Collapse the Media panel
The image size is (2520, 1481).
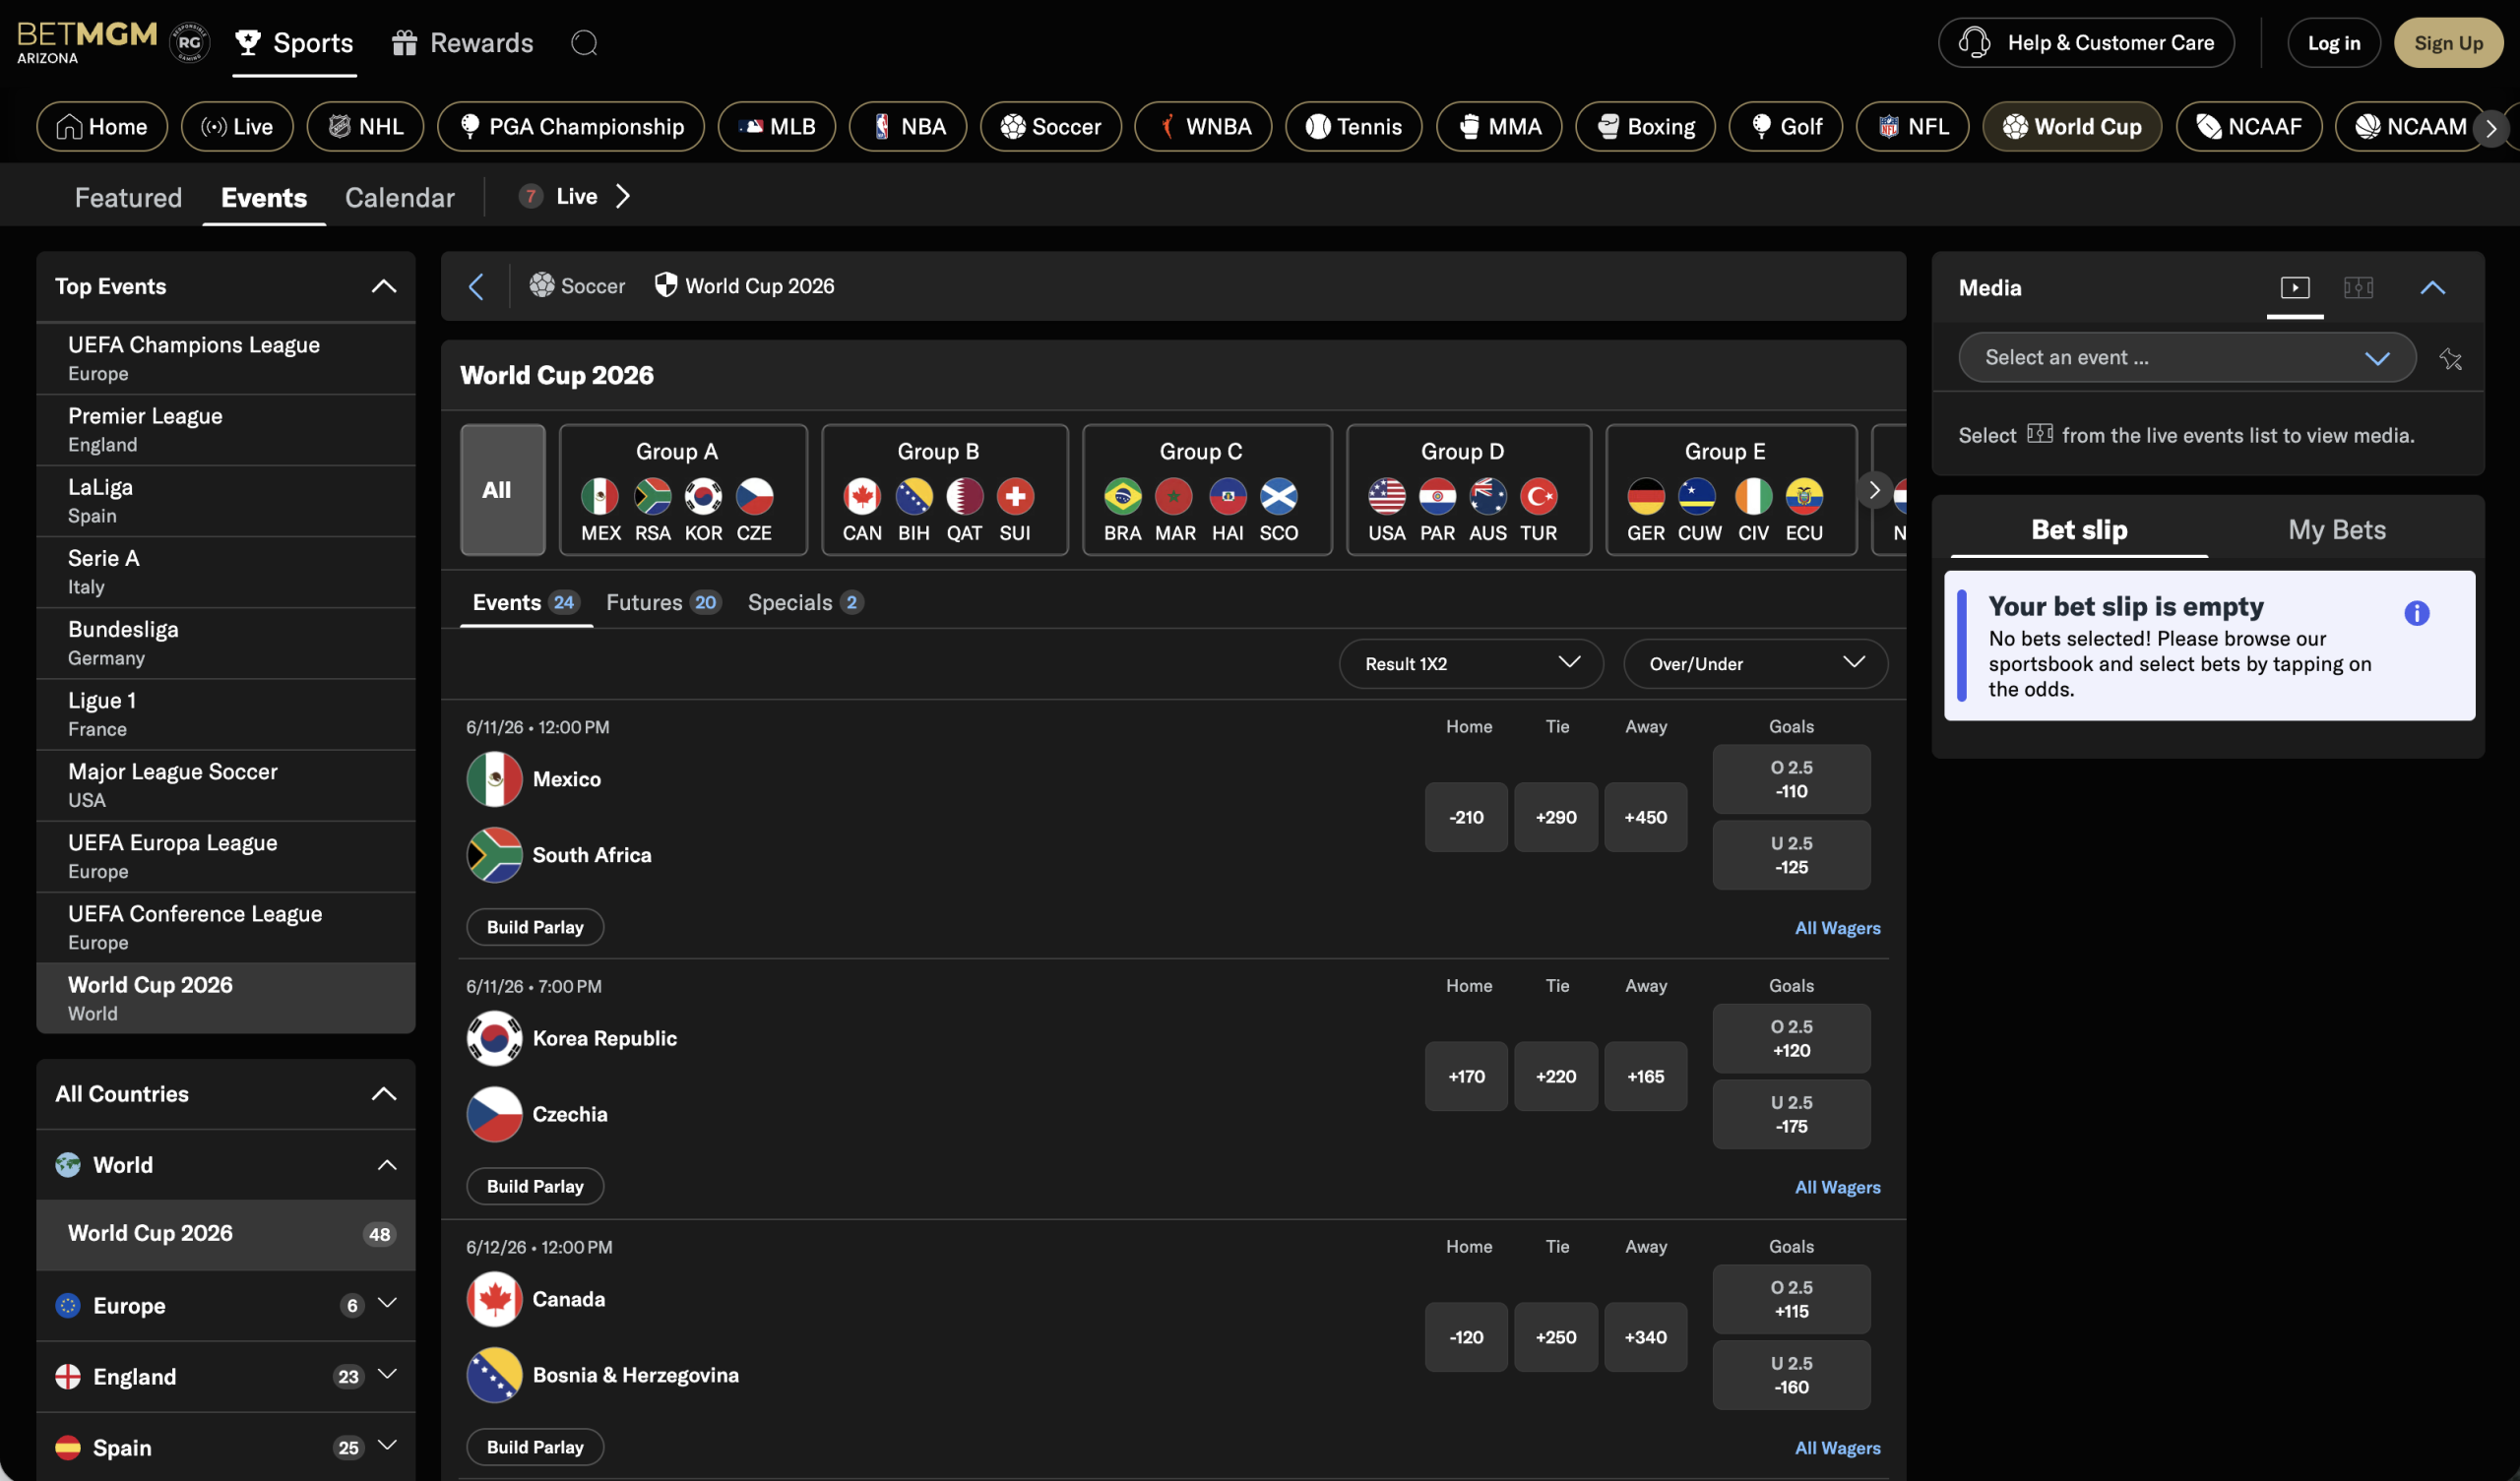point(2432,287)
